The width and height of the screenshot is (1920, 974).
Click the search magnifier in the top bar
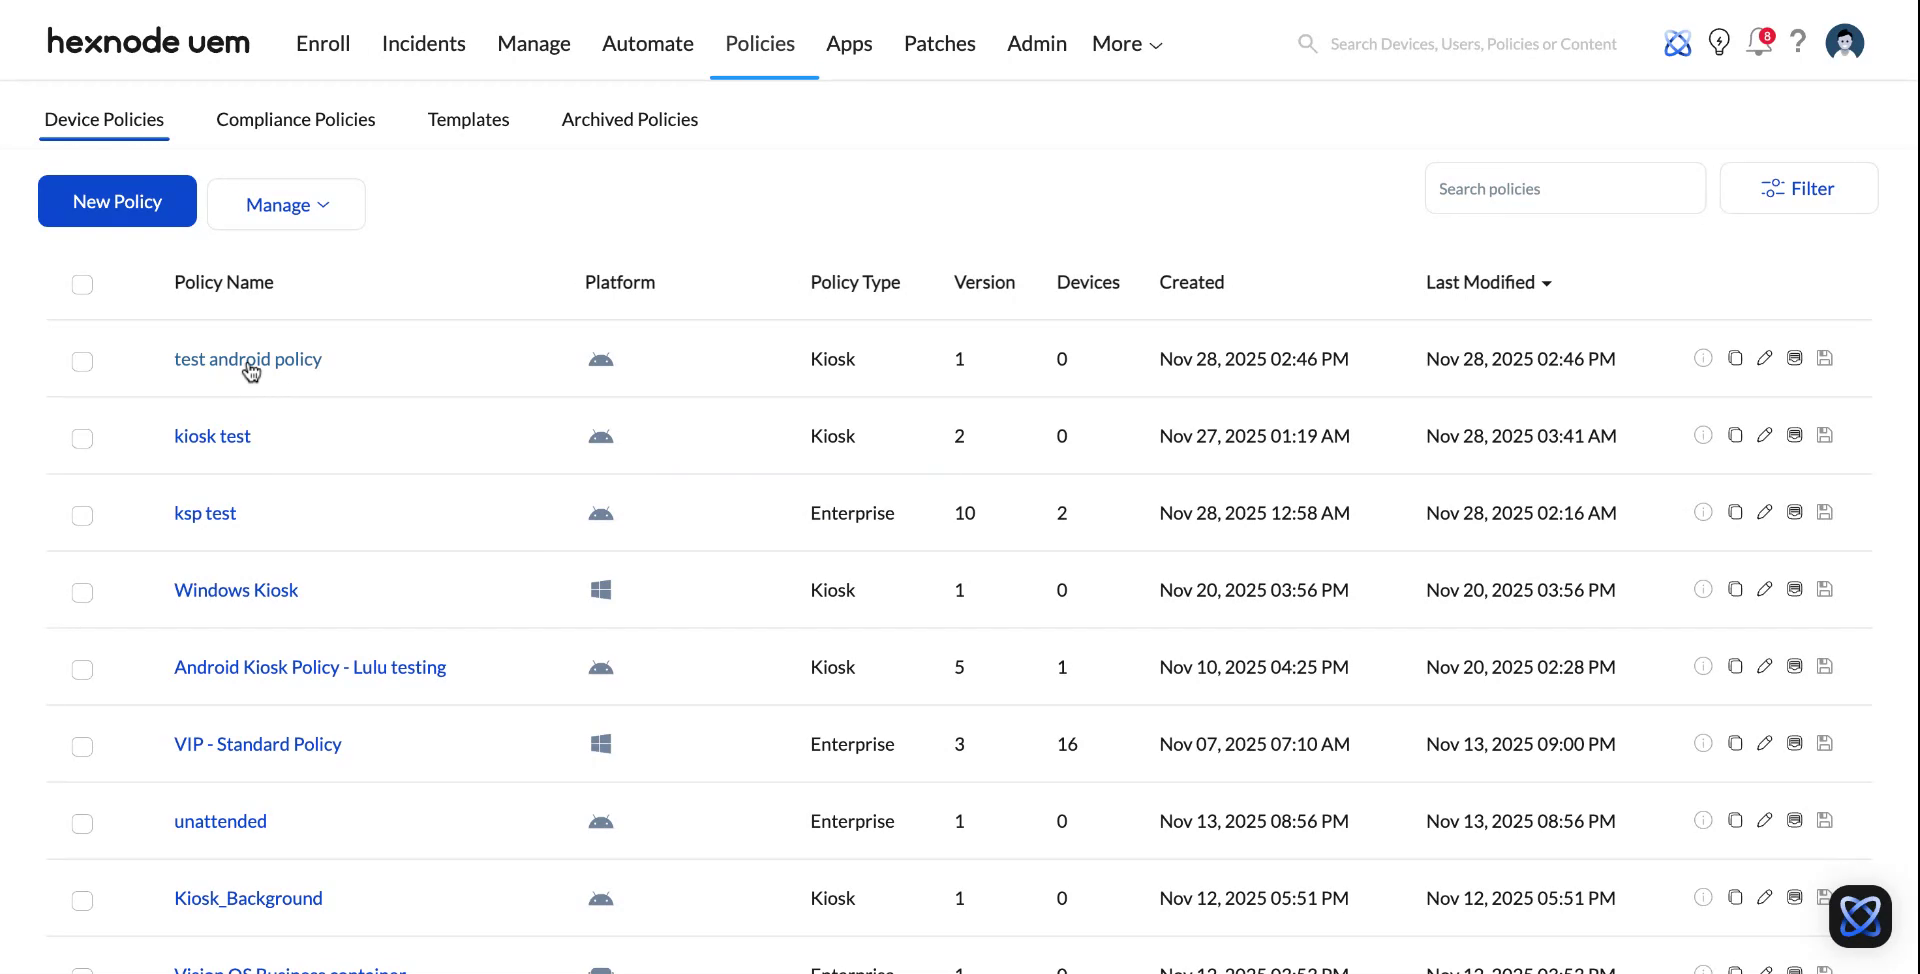tap(1308, 43)
